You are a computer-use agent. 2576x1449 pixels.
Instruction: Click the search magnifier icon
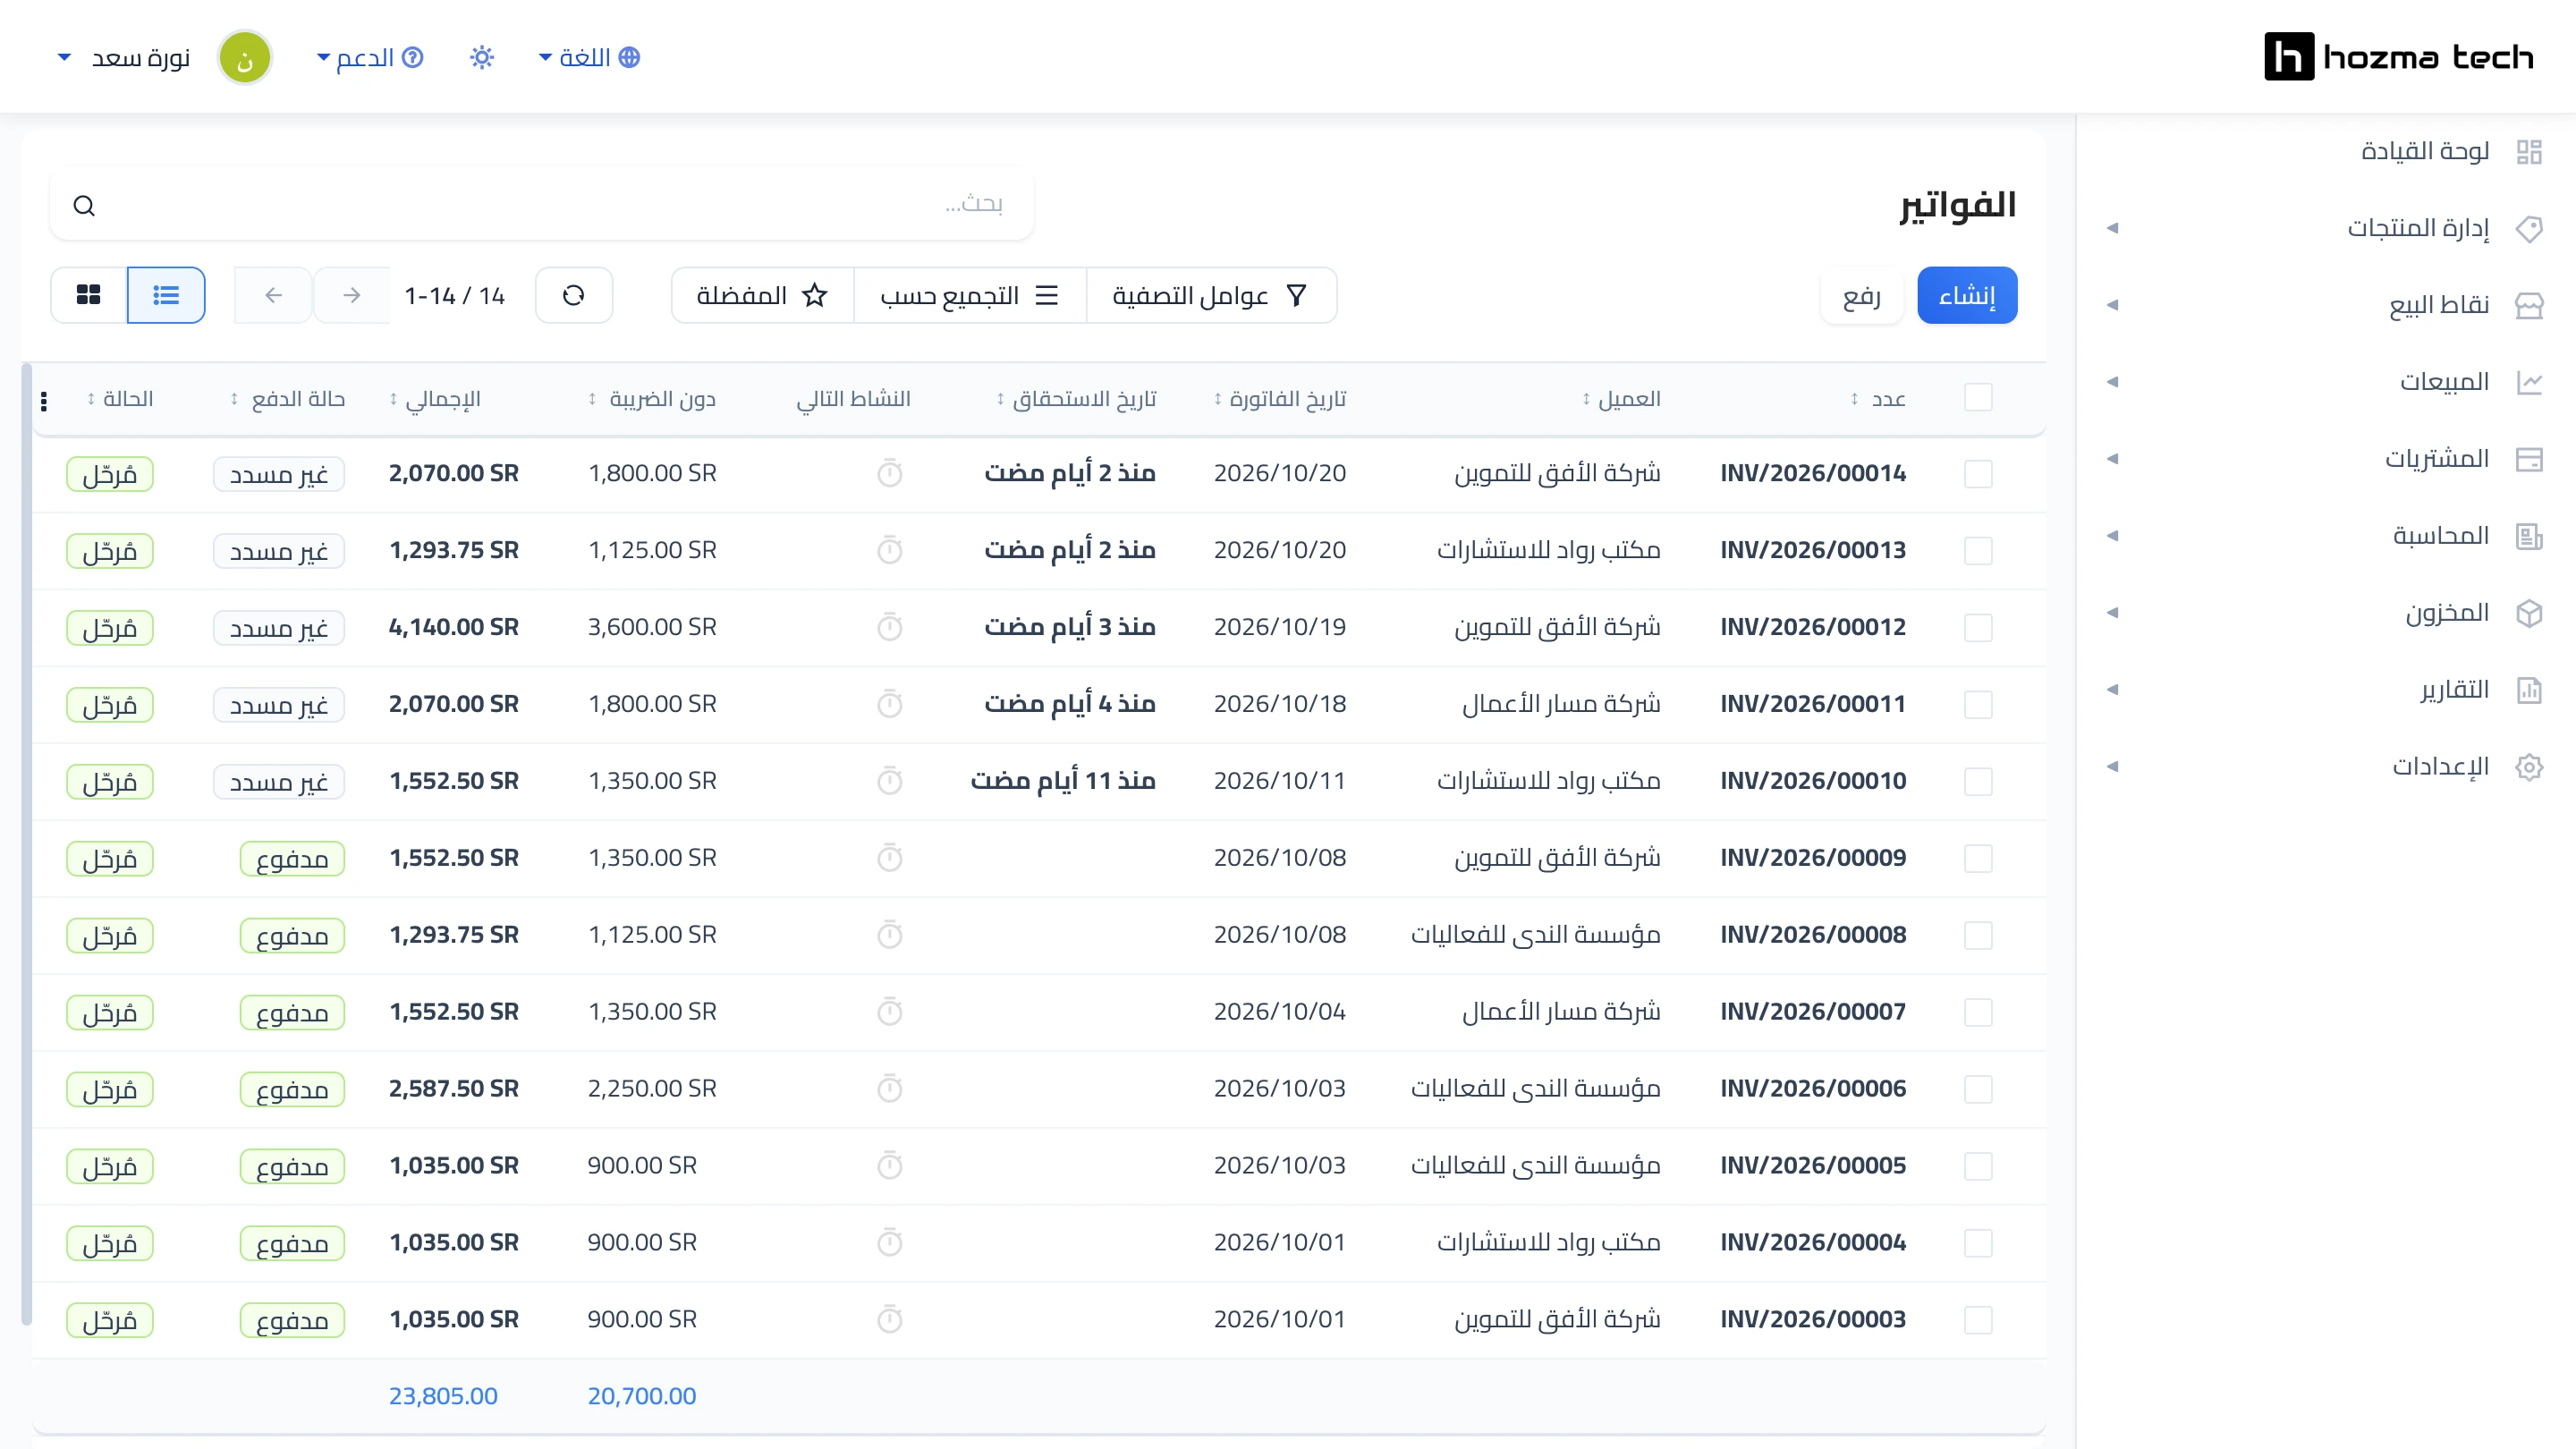(x=84, y=206)
